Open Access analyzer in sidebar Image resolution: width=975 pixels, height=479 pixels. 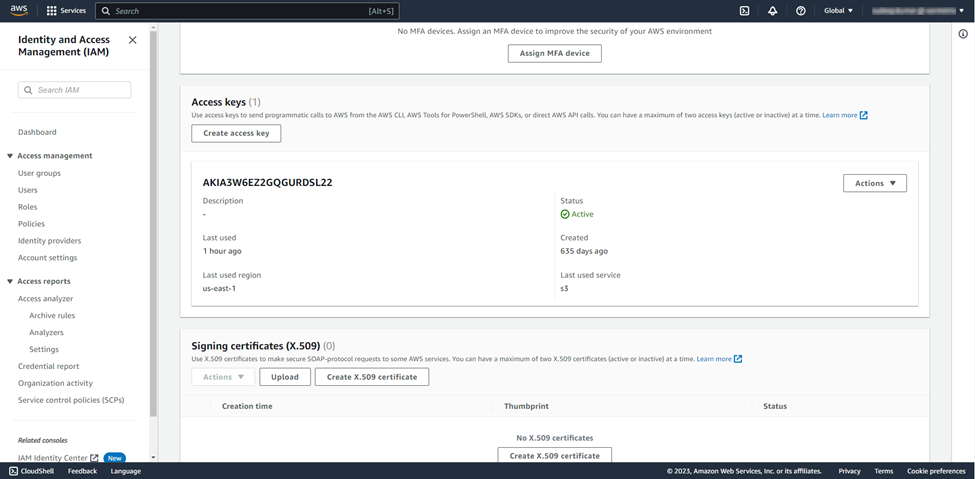(x=45, y=299)
